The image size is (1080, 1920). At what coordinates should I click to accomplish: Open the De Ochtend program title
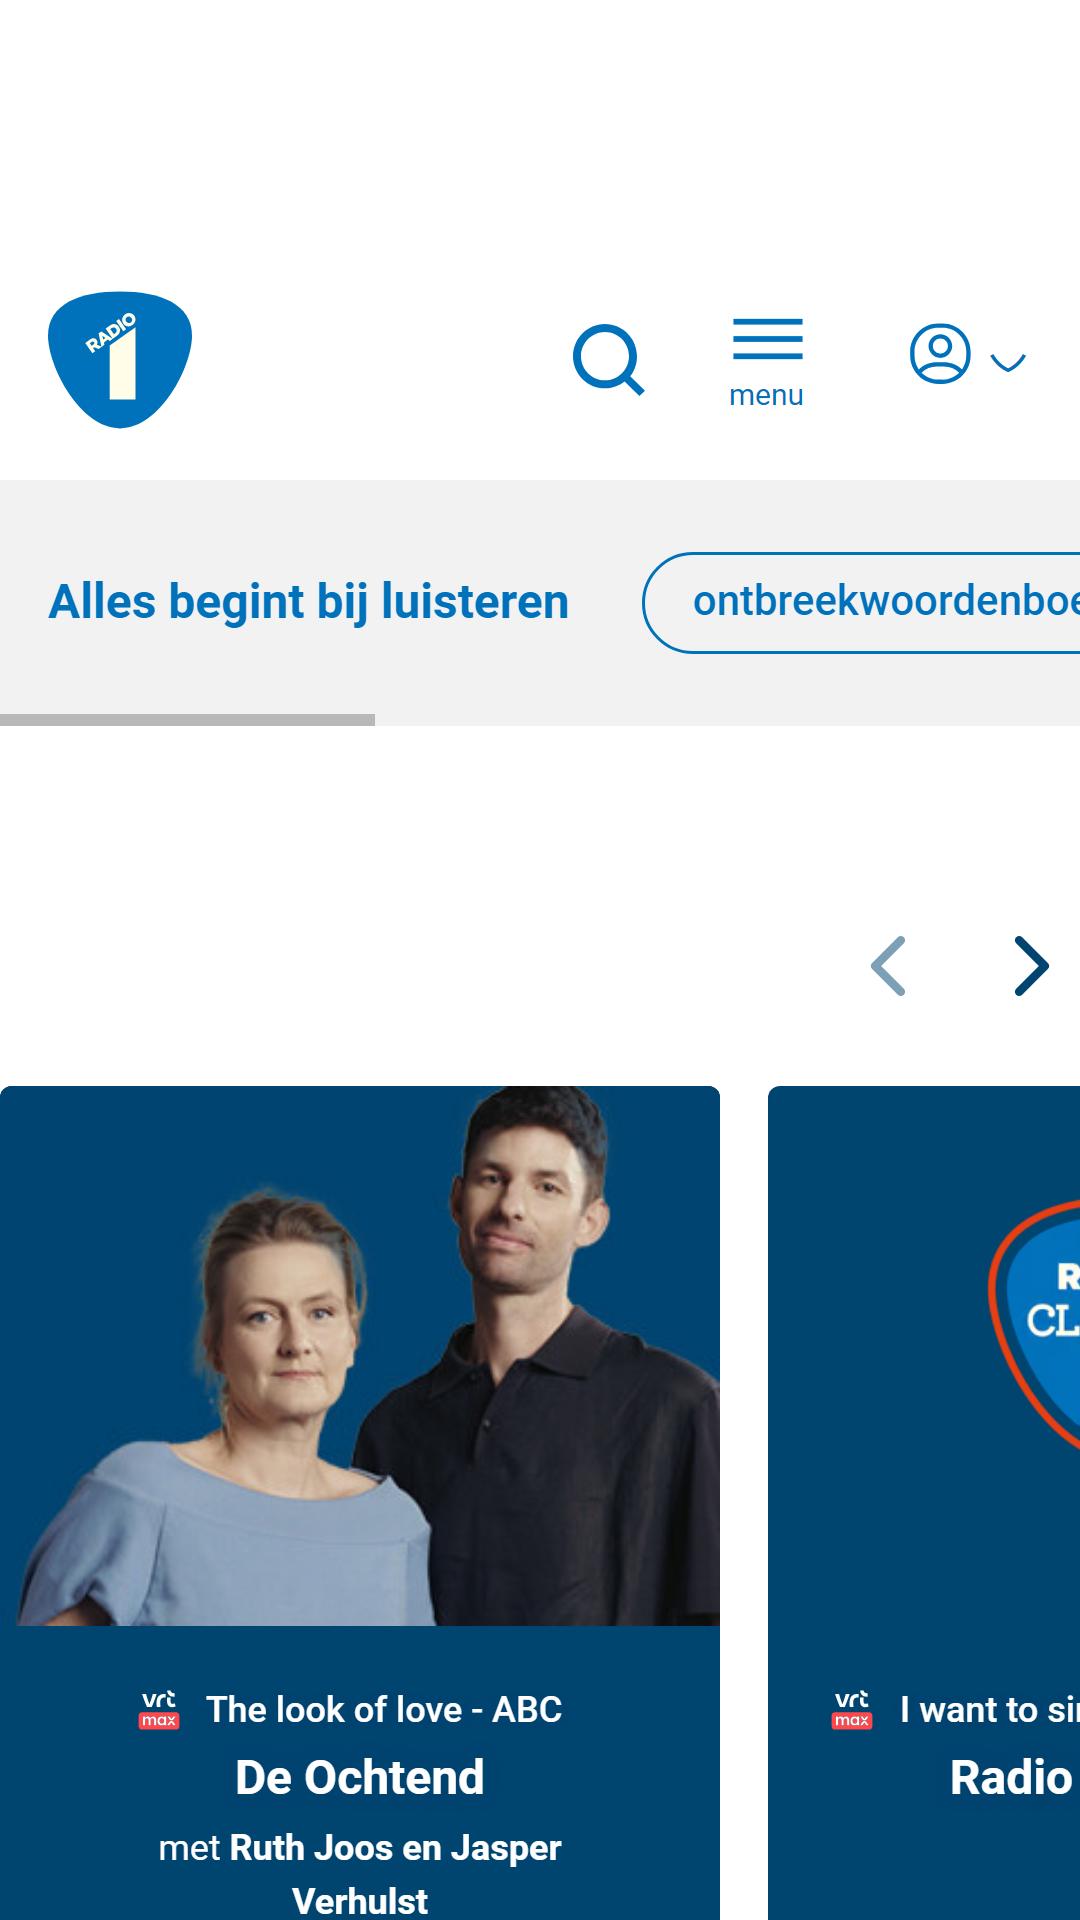tap(360, 1777)
